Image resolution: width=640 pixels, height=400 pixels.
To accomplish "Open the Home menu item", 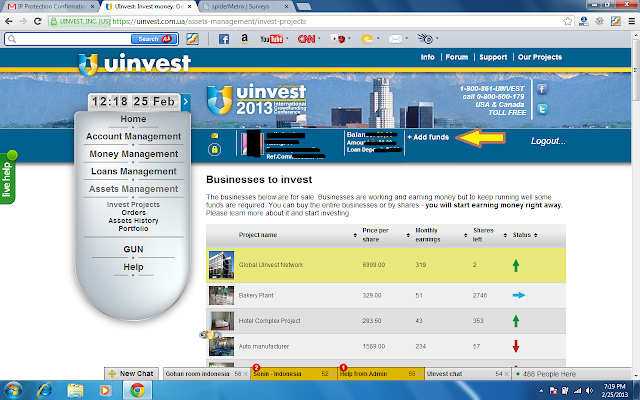I will 133,119.
